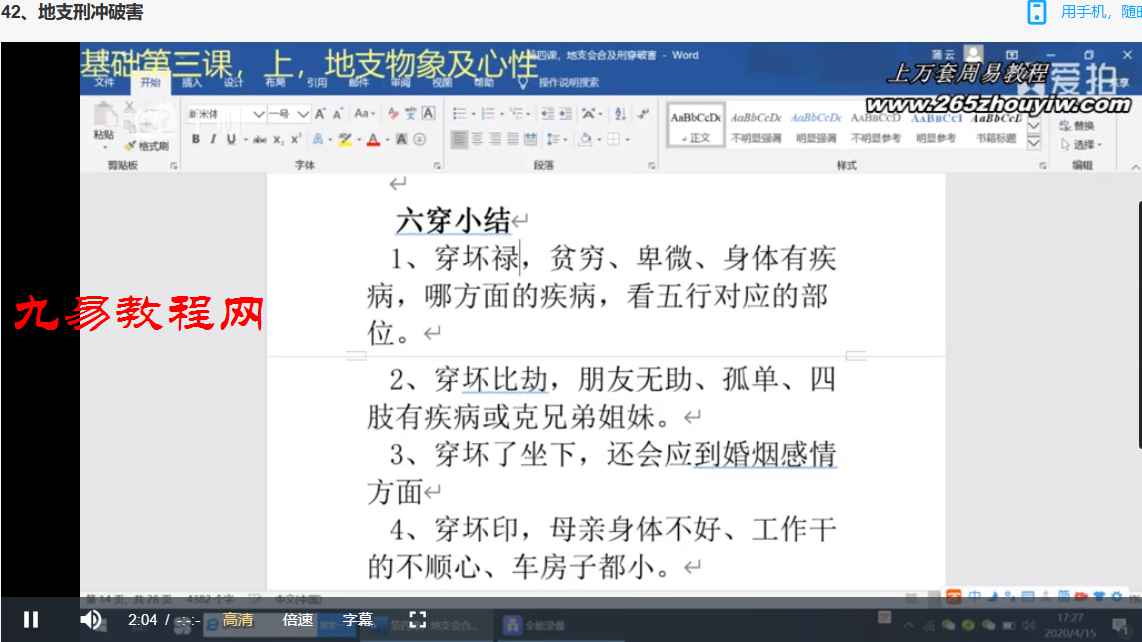Pause the video with the pause button
The height and width of the screenshot is (642, 1142).
31,619
